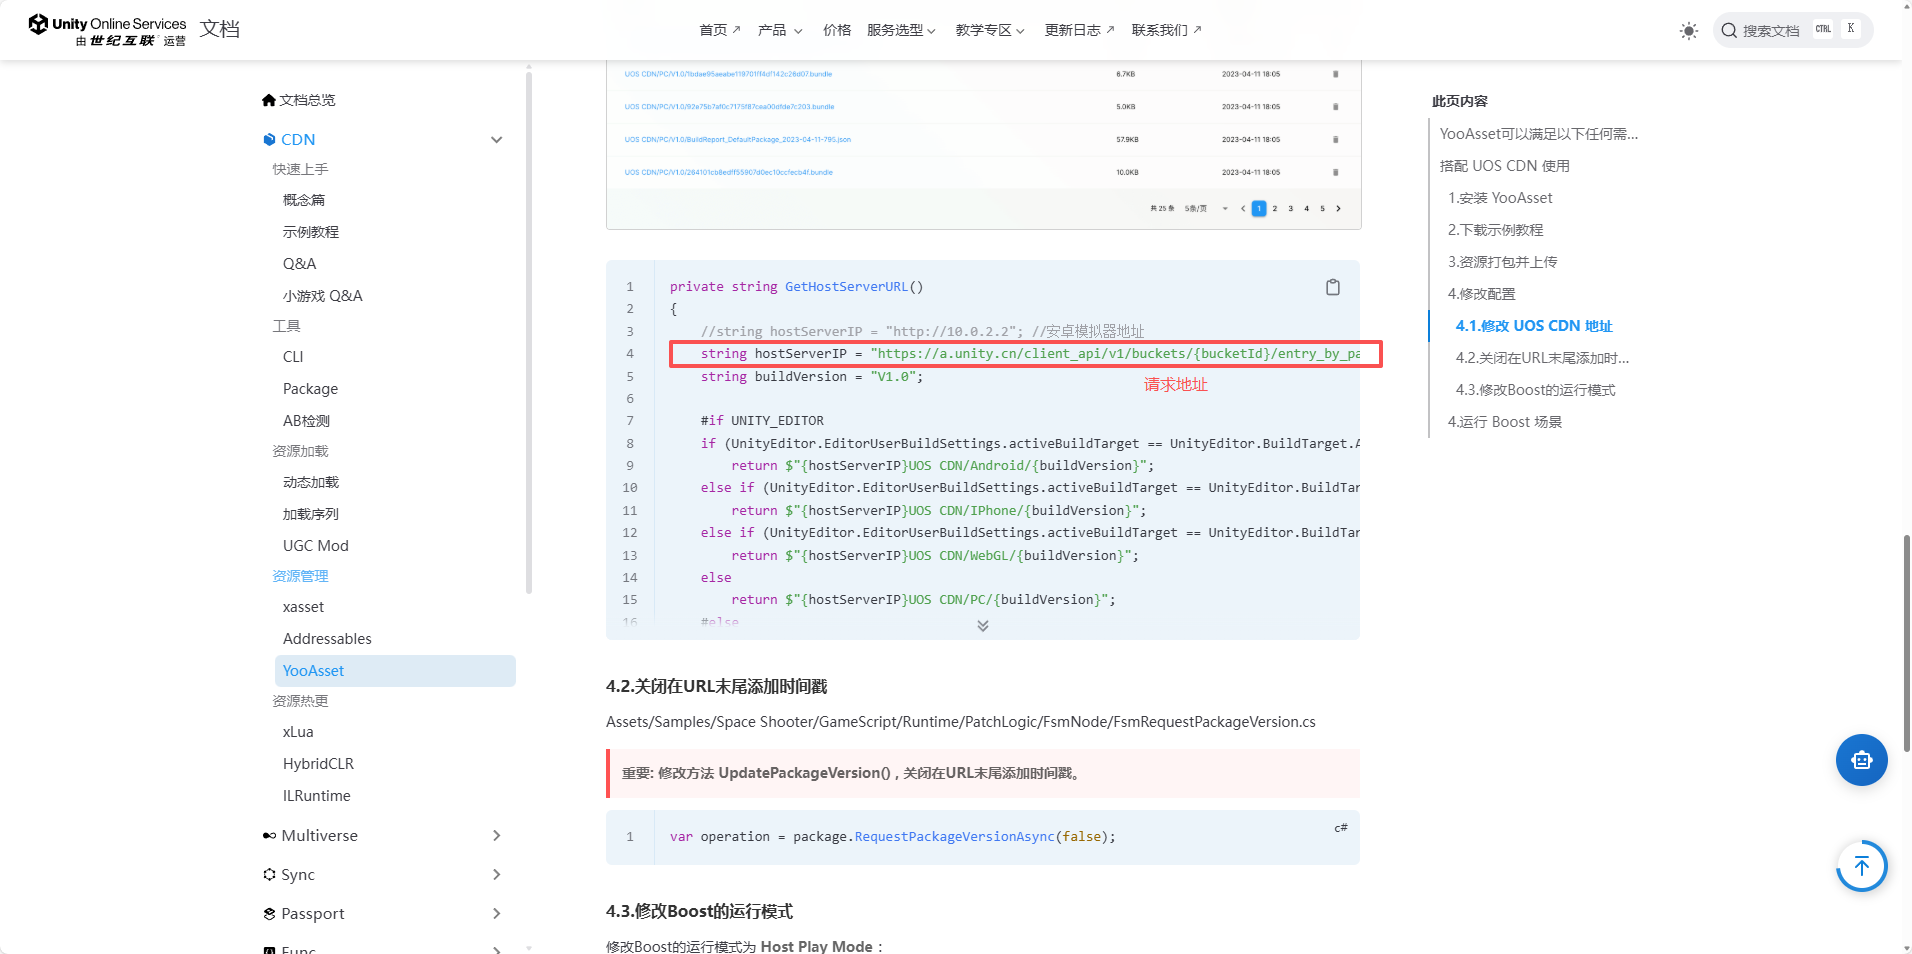The height and width of the screenshot is (954, 1912).
Task: Click the RequestPackageVersionAsync code line
Action: (x=892, y=837)
